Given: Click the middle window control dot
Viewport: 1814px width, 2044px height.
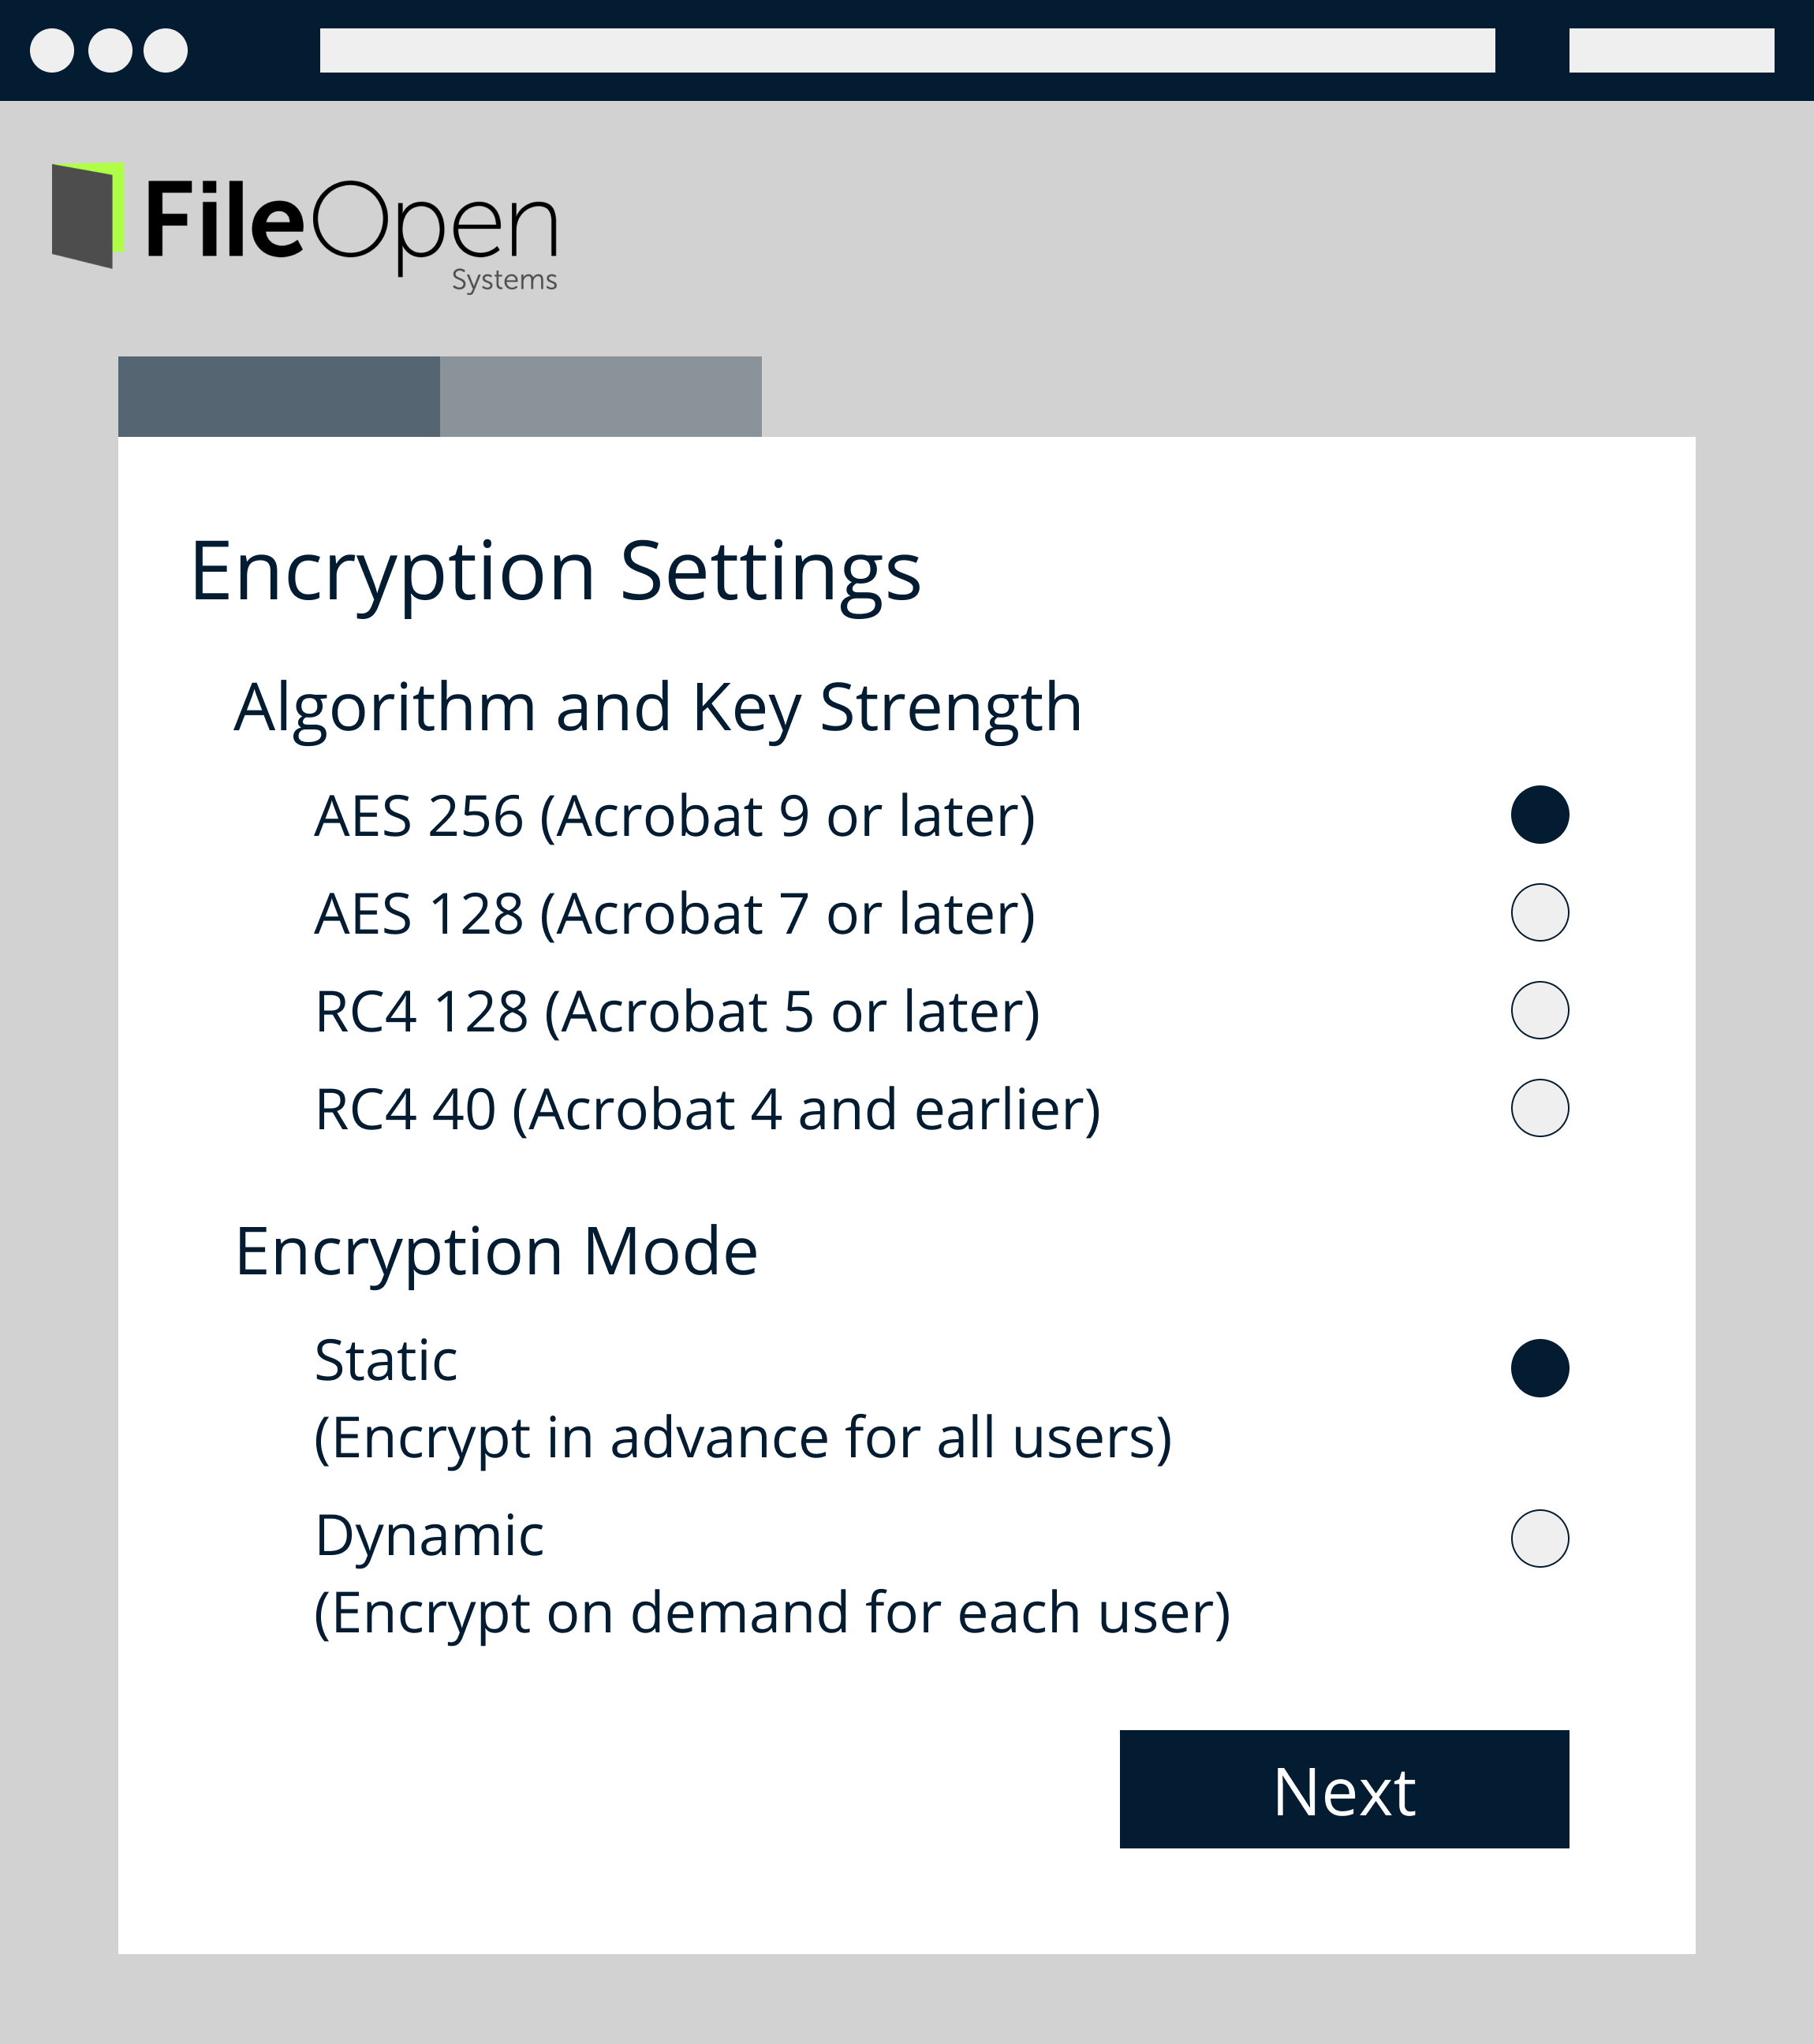Looking at the screenshot, I should (x=110, y=51).
